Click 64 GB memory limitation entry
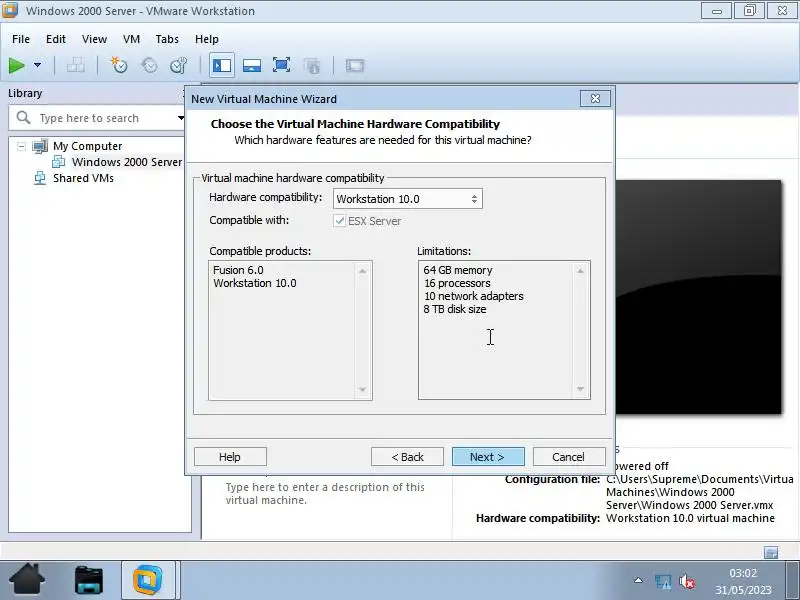 pyautogui.click(x=458, y=270)
